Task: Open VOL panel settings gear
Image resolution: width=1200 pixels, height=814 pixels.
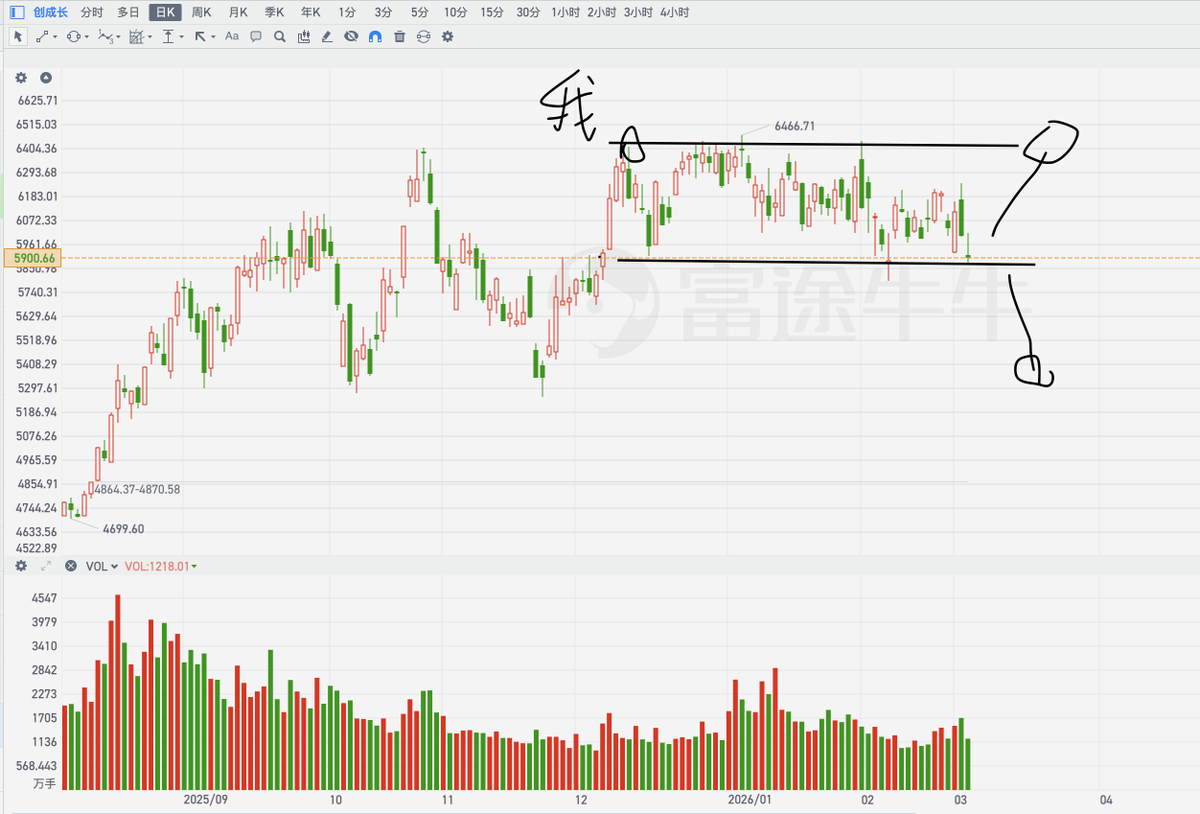Action: [21, 566]
